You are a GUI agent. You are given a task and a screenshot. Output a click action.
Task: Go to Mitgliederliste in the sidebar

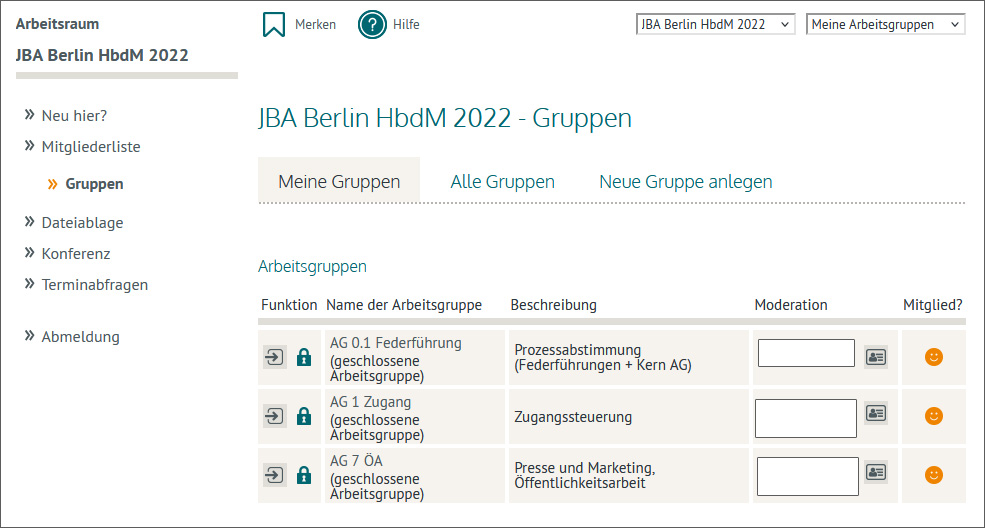pyautogui.click(x=91, y=147)
